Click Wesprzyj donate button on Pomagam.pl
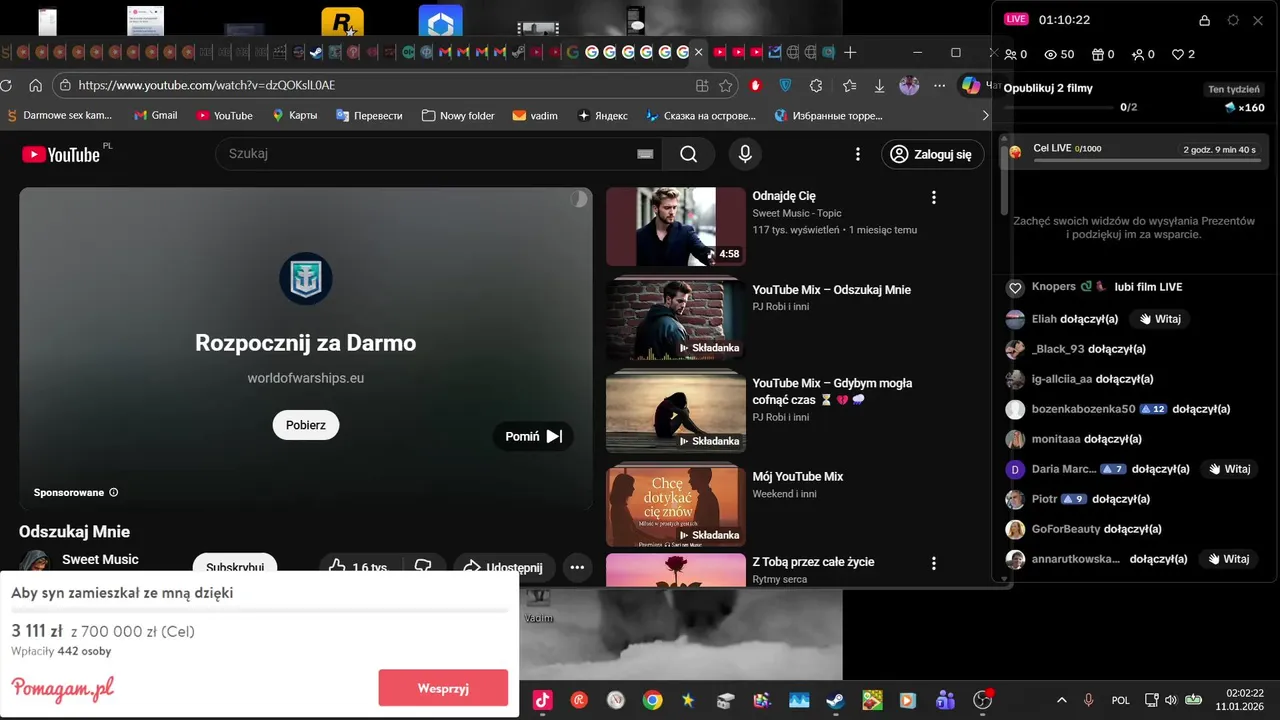This screenshot has height=720, width=1280. pos(443,688)
